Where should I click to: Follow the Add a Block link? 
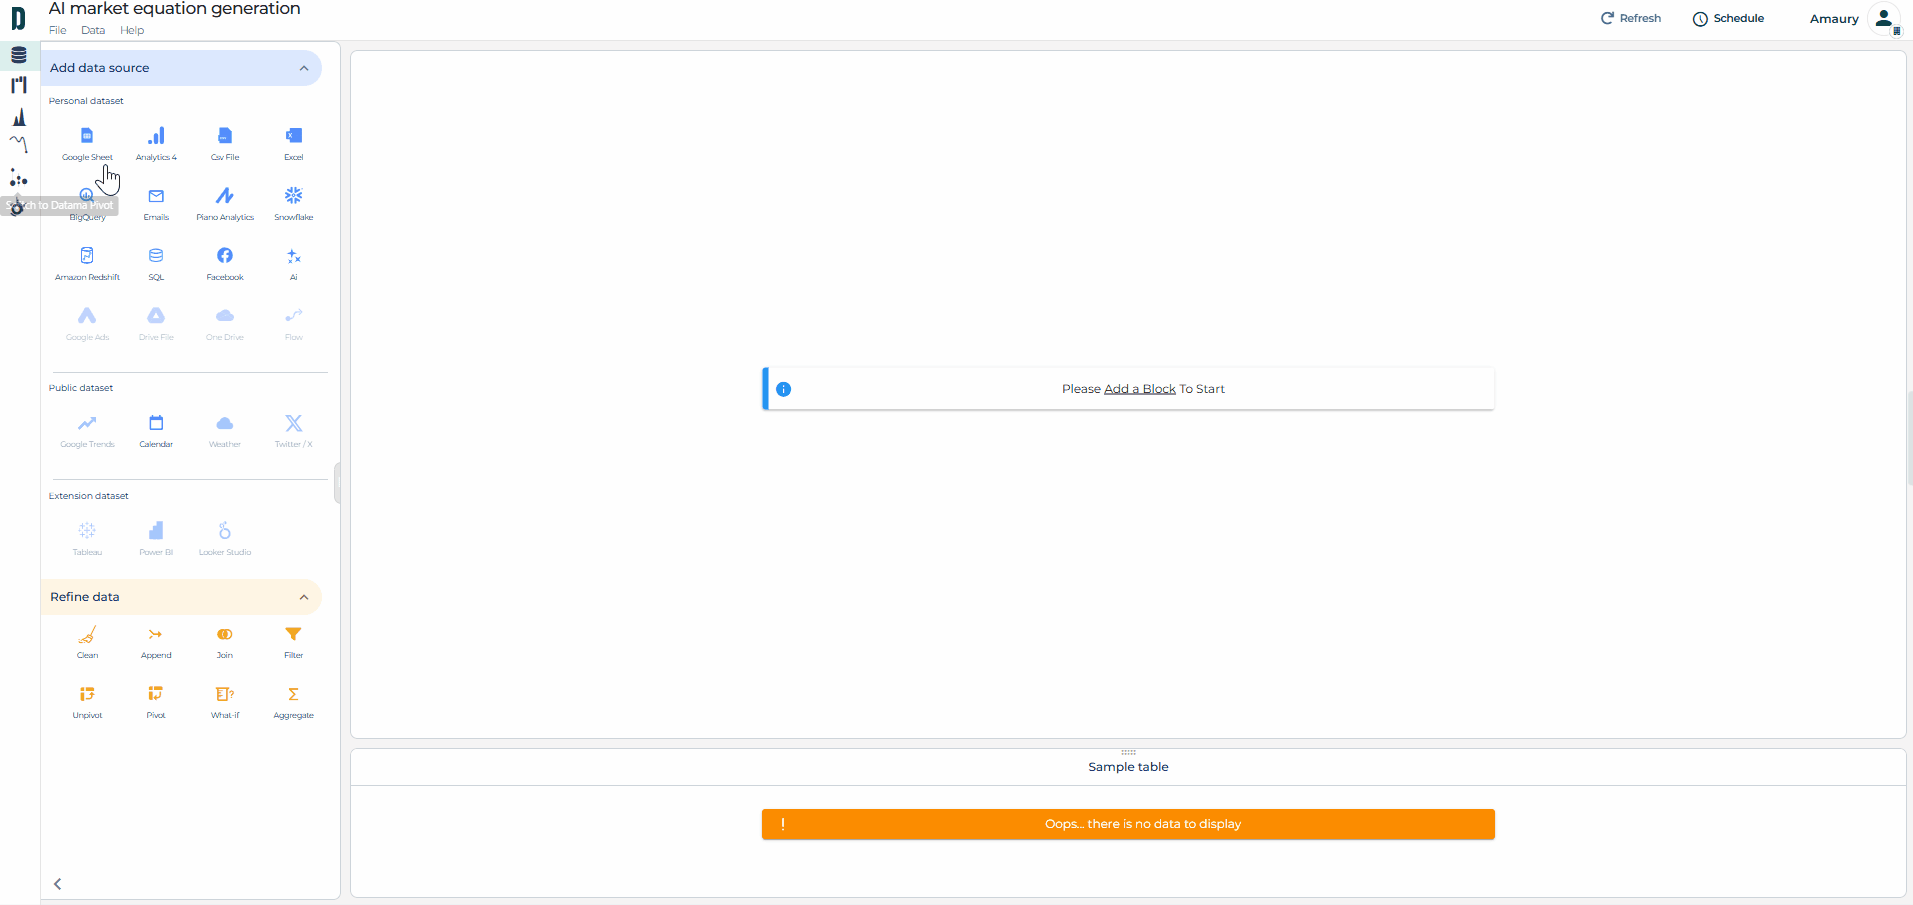1139,389
